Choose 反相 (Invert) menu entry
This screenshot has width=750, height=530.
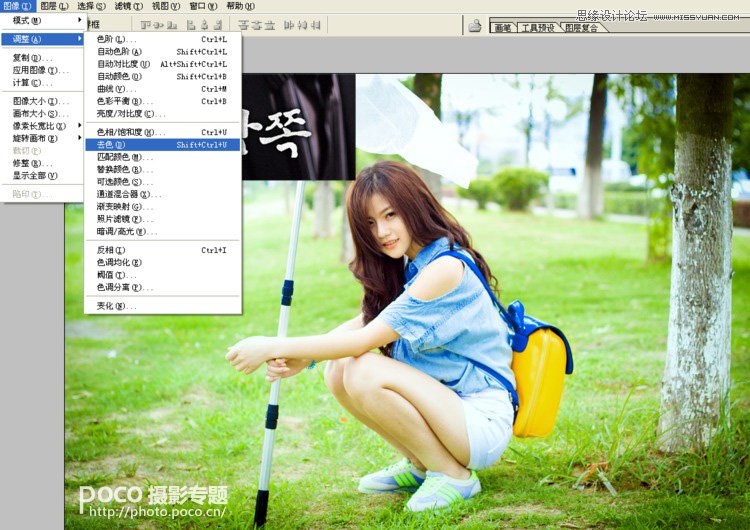coord(163,250)
